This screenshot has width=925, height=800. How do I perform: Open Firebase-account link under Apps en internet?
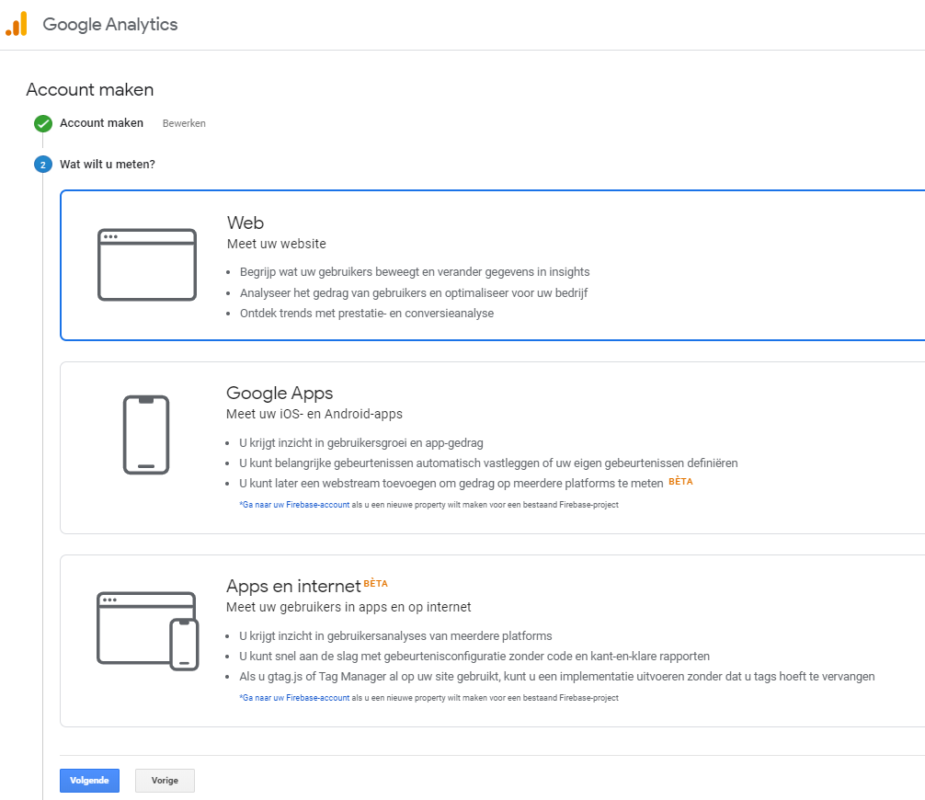tap(294, 698)
